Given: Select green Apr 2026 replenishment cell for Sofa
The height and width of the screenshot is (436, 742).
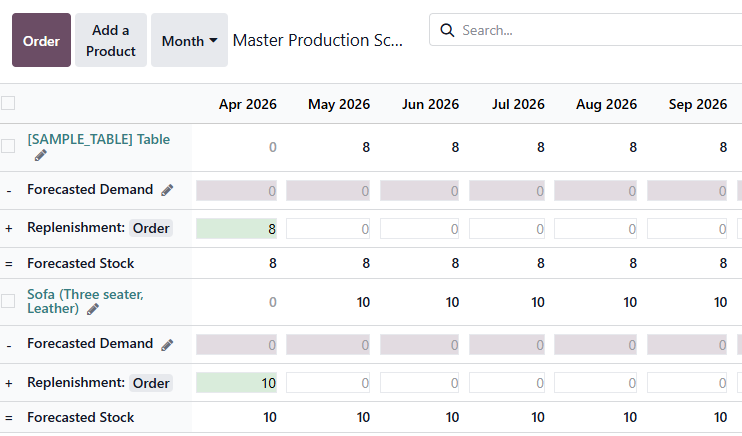Looking at the screenshot, I should (x=237, y=383).
